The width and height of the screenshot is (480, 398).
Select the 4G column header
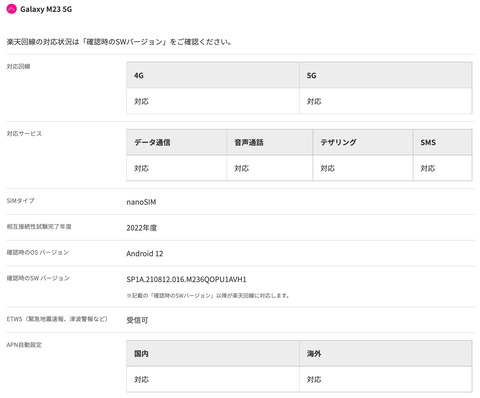213,75
